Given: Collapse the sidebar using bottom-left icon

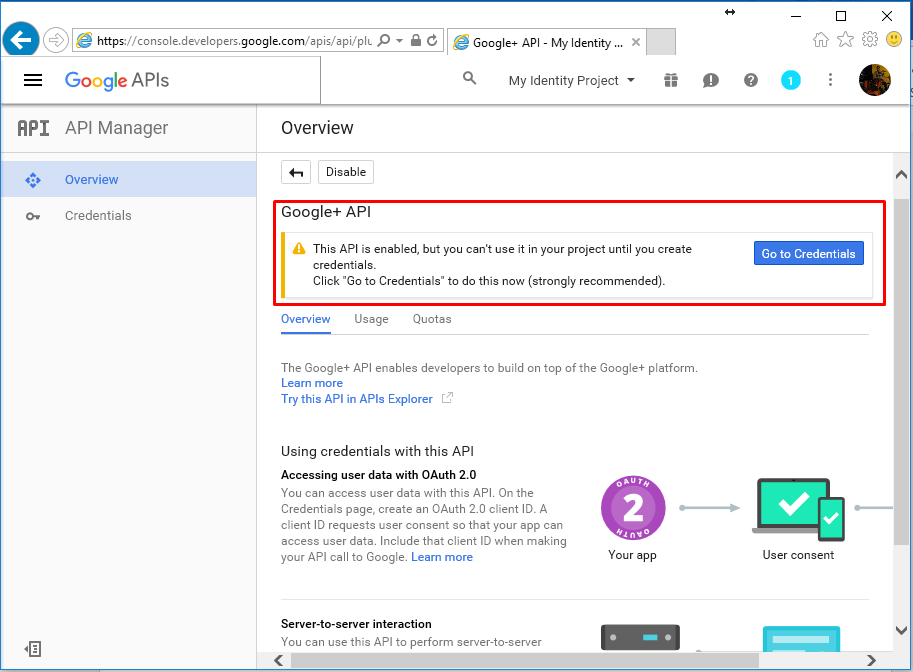Looking at the screenshot, I should pyautogui.click(x=33, y=649).
